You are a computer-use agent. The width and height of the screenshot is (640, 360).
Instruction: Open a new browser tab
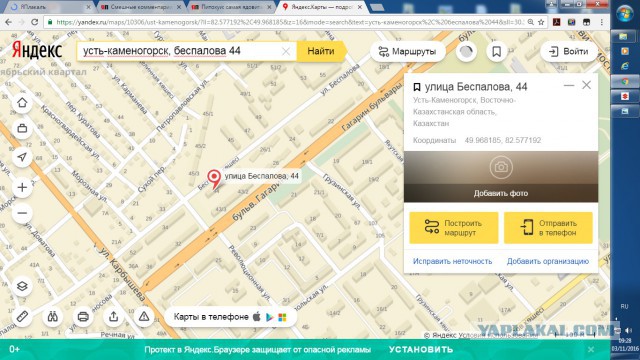pos(377,7)
